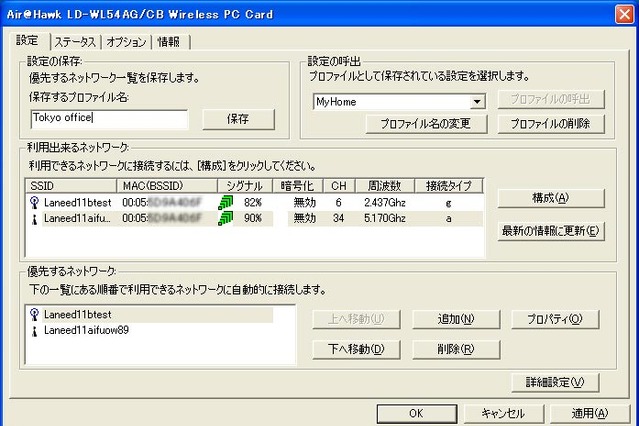
Task: Click the 追加(N) button
Action: click(x=456, y=319)
